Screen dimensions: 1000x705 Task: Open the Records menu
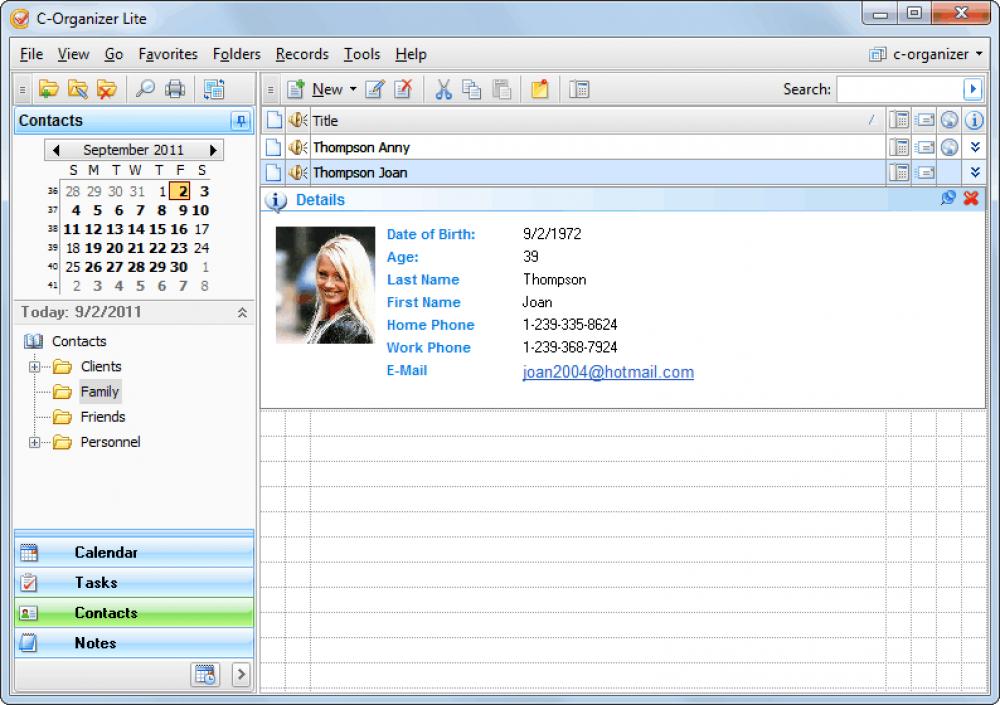pos(302,54)
